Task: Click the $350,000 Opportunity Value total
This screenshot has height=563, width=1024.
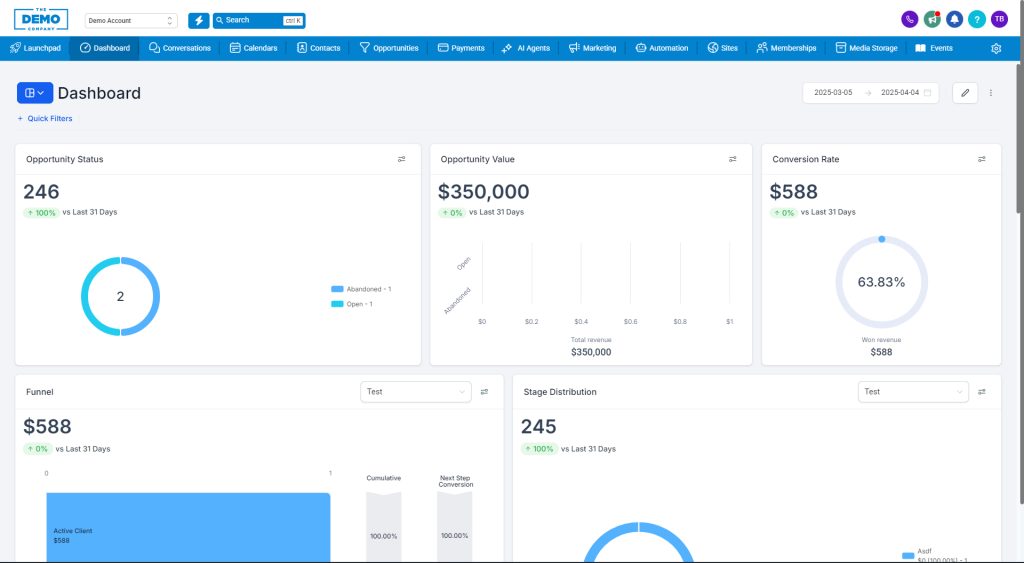Action: (x=483, y=192)
